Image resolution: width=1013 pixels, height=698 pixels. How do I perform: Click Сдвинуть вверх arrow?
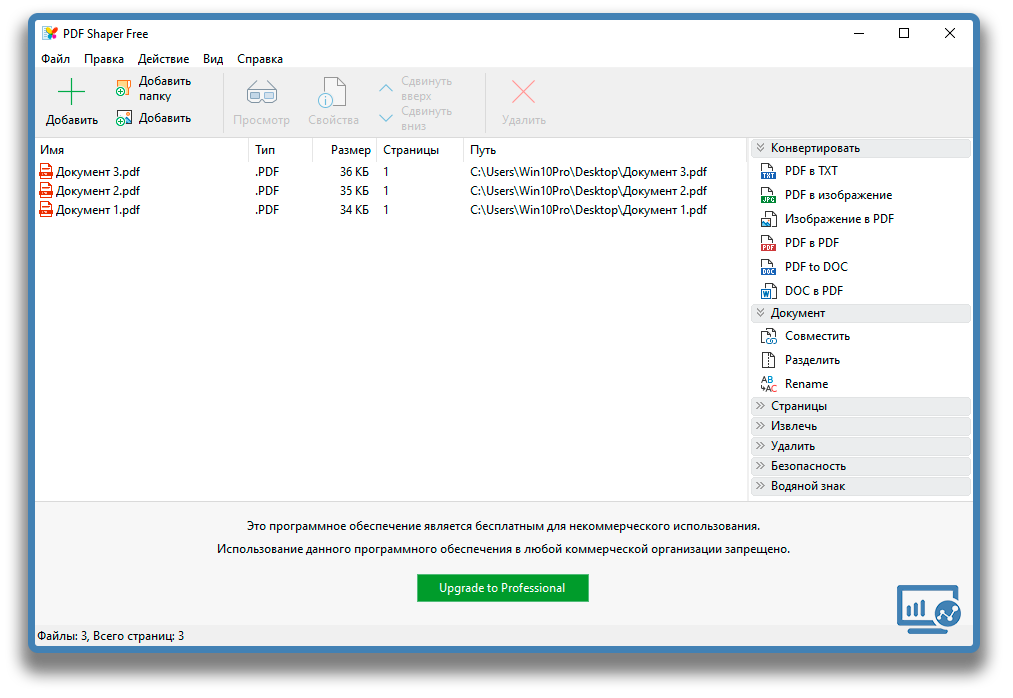pyautogui.click(x=386, y=88)
